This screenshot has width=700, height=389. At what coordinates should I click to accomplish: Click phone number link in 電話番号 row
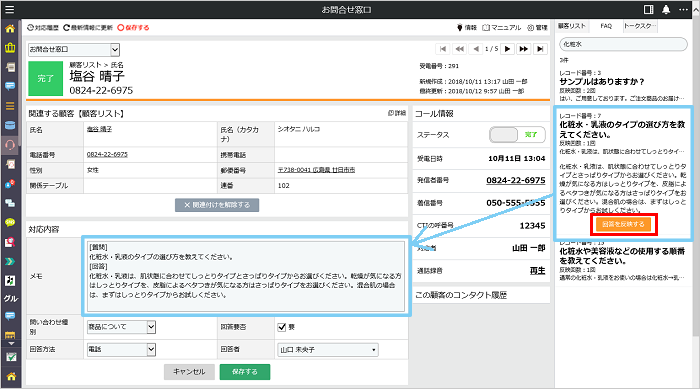pos(107,155)
